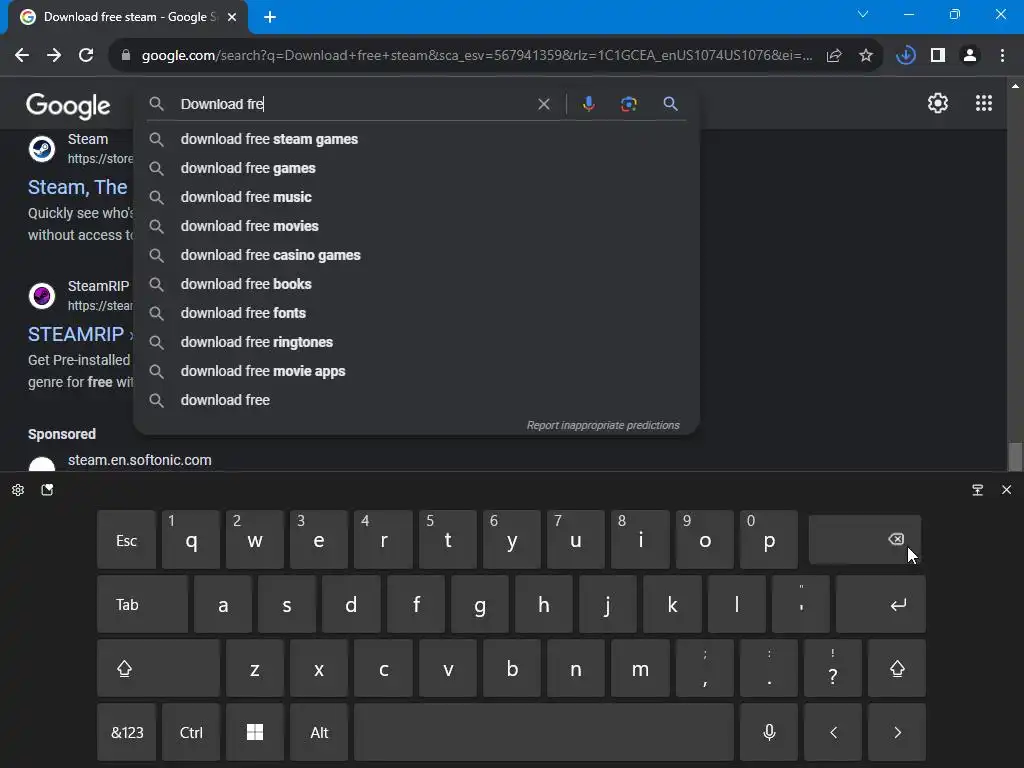The image size is (1024, 768).
Task: Open the tab search chevron
Action: coord(863,14)
